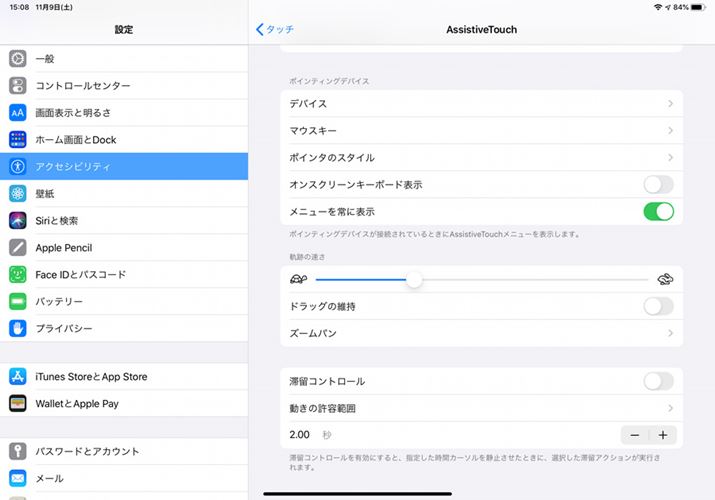Open Apple Pencil settings label
Viewport: 715px width, 500px height.
[x=64, y=247]
